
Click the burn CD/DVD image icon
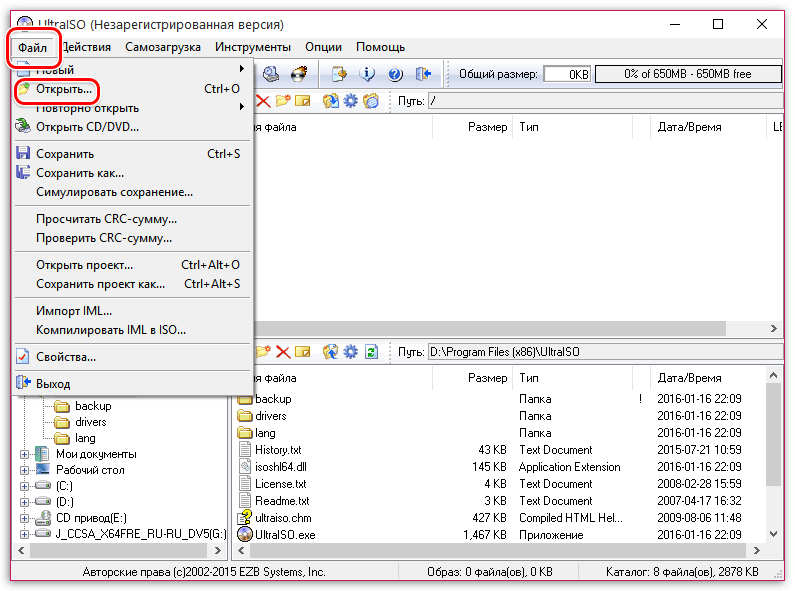click(x=299, y=74)
